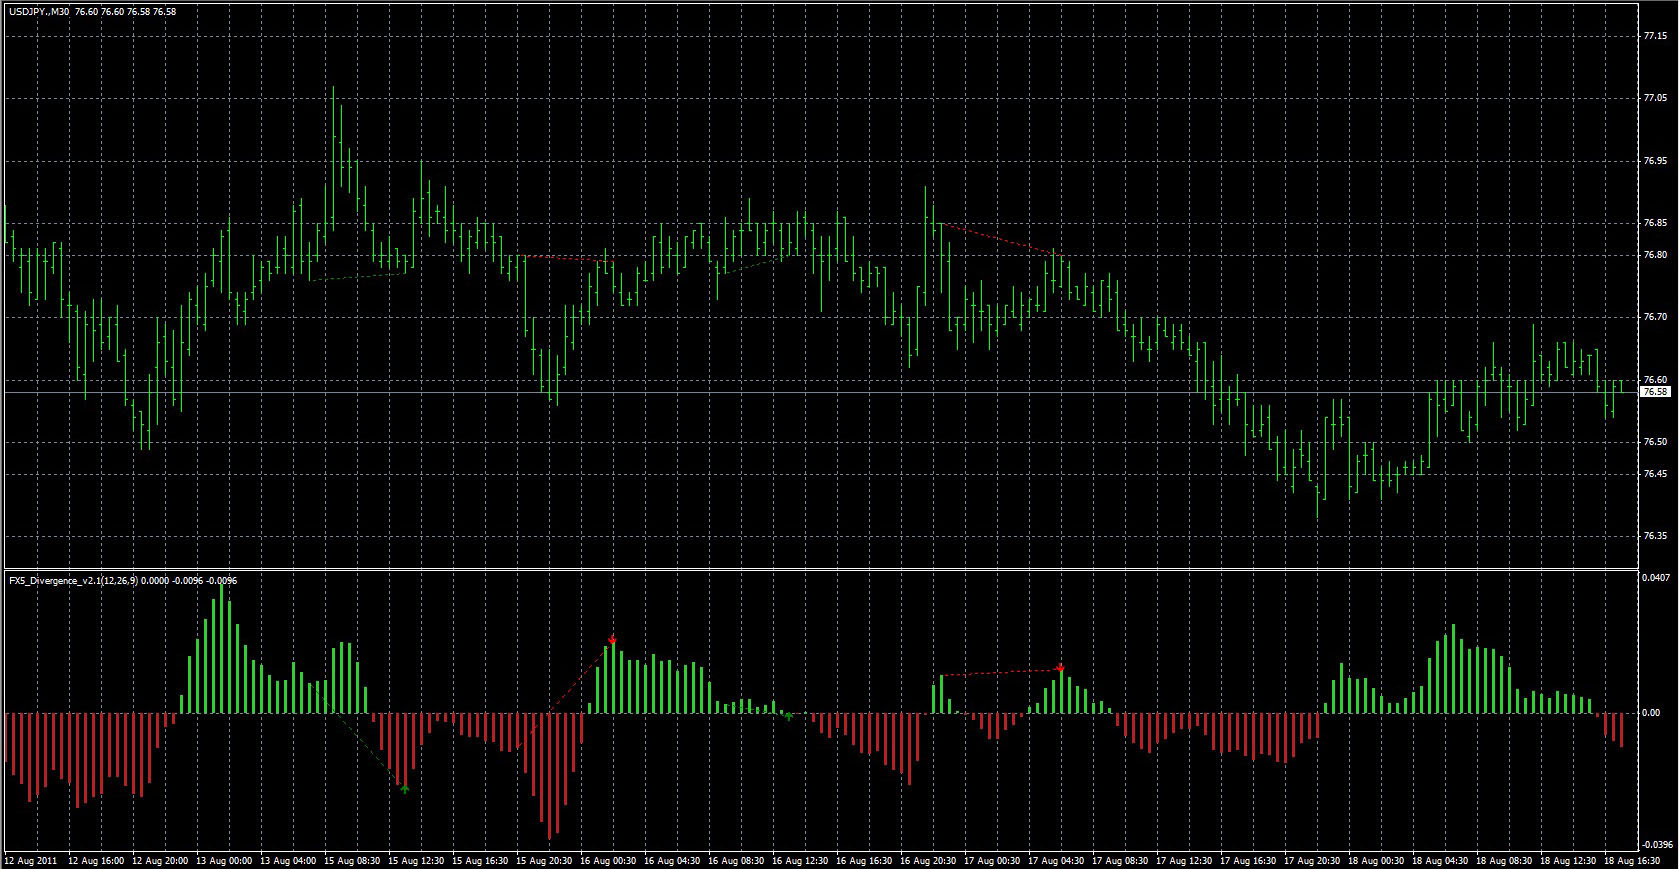Click the "16 Aug 04:30" time label
1680x869 pixels.
pyautogui.click(x=672, y=860)
